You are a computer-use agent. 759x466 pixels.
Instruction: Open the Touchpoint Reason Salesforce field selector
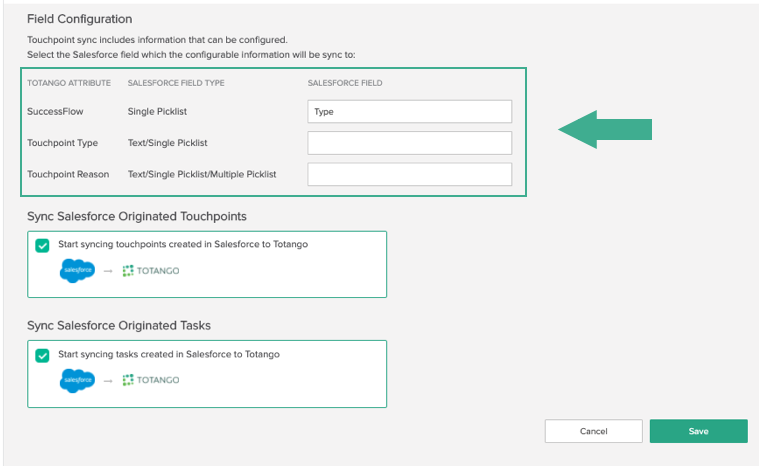pyautogui.click(x=410, y=174)
